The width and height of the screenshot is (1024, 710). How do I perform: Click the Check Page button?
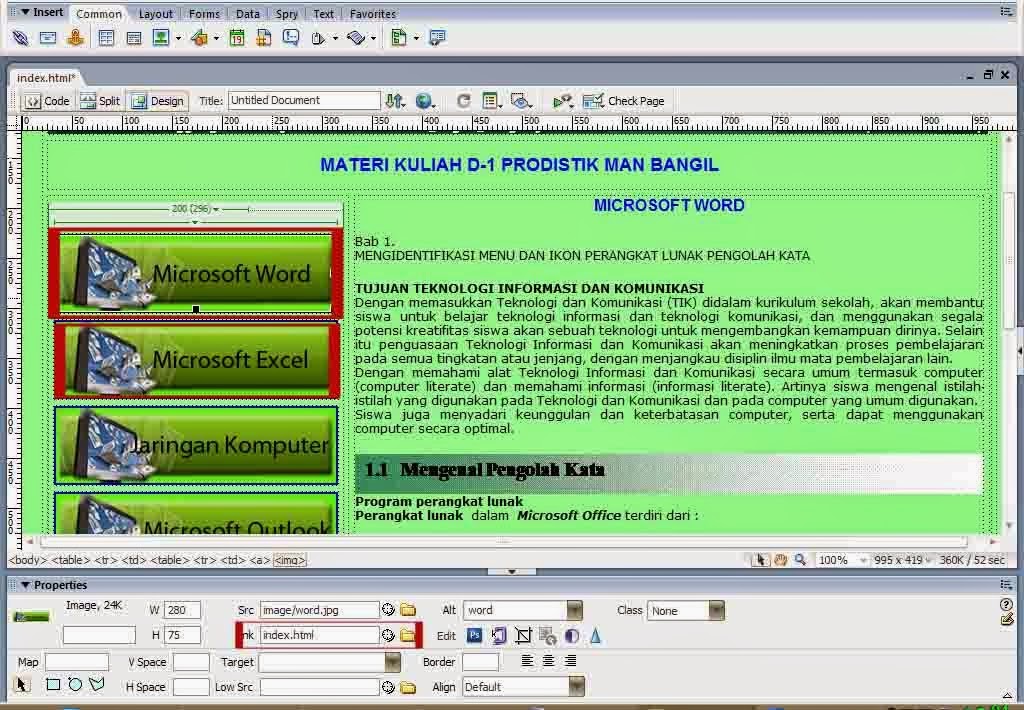pyautogui.click(x=624, y=101)
